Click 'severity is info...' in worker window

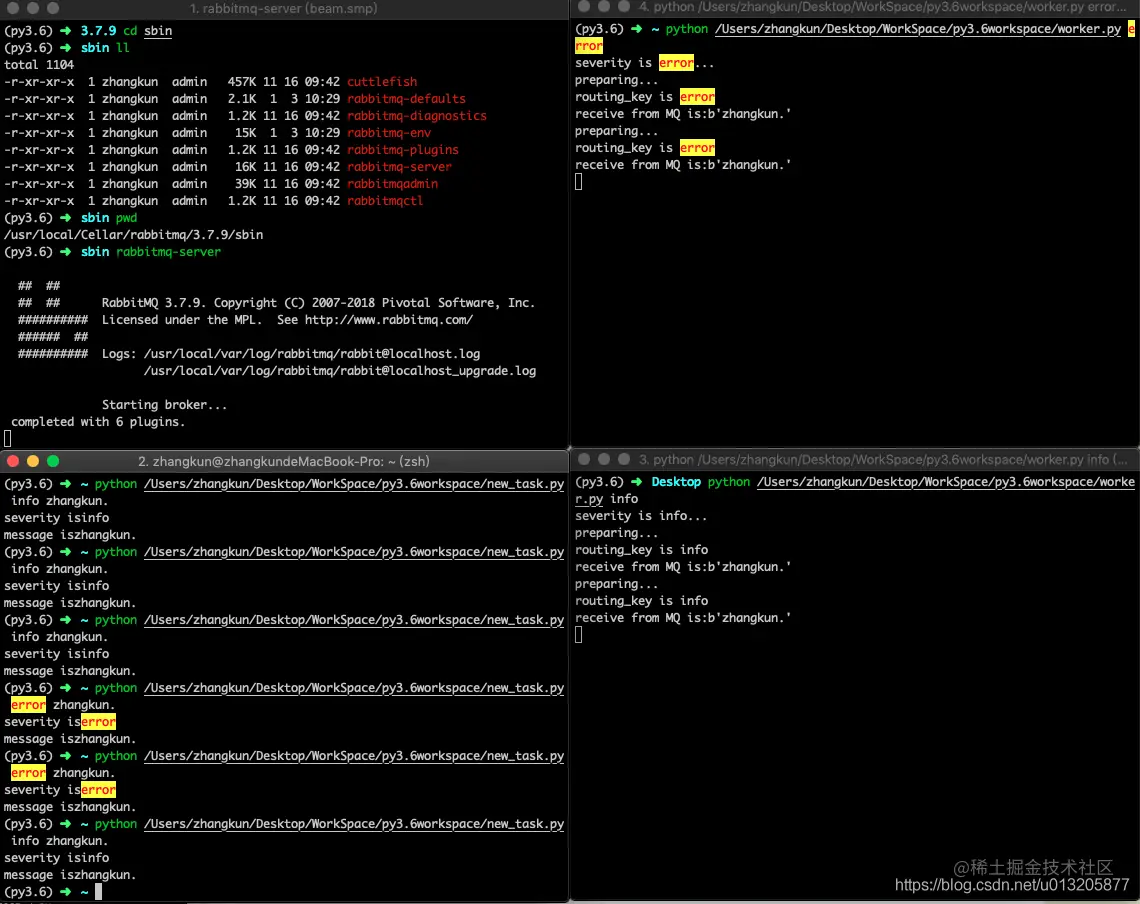point(641,516)
